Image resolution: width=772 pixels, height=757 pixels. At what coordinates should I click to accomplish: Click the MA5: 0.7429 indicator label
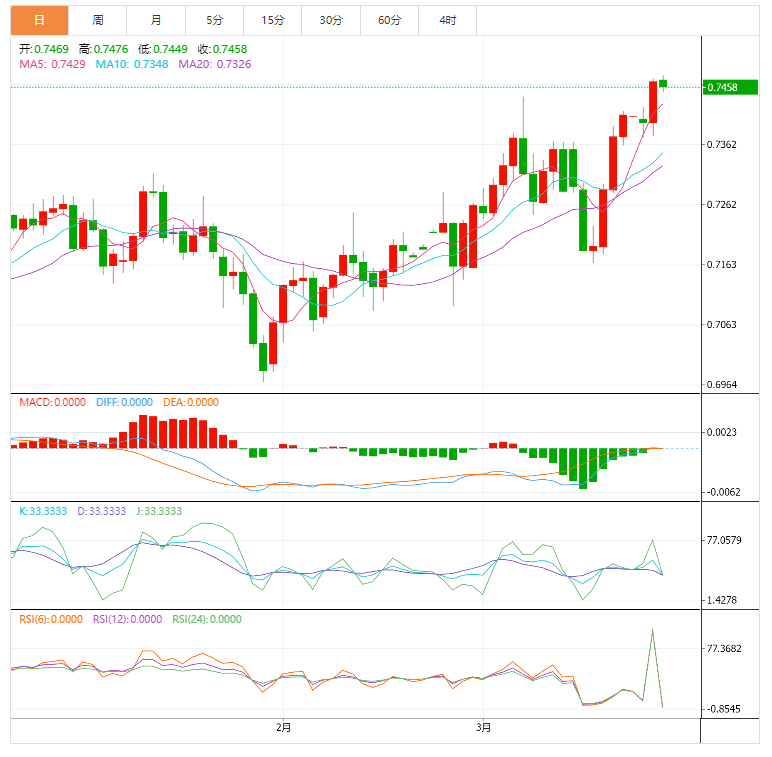(x=52, y=64)
